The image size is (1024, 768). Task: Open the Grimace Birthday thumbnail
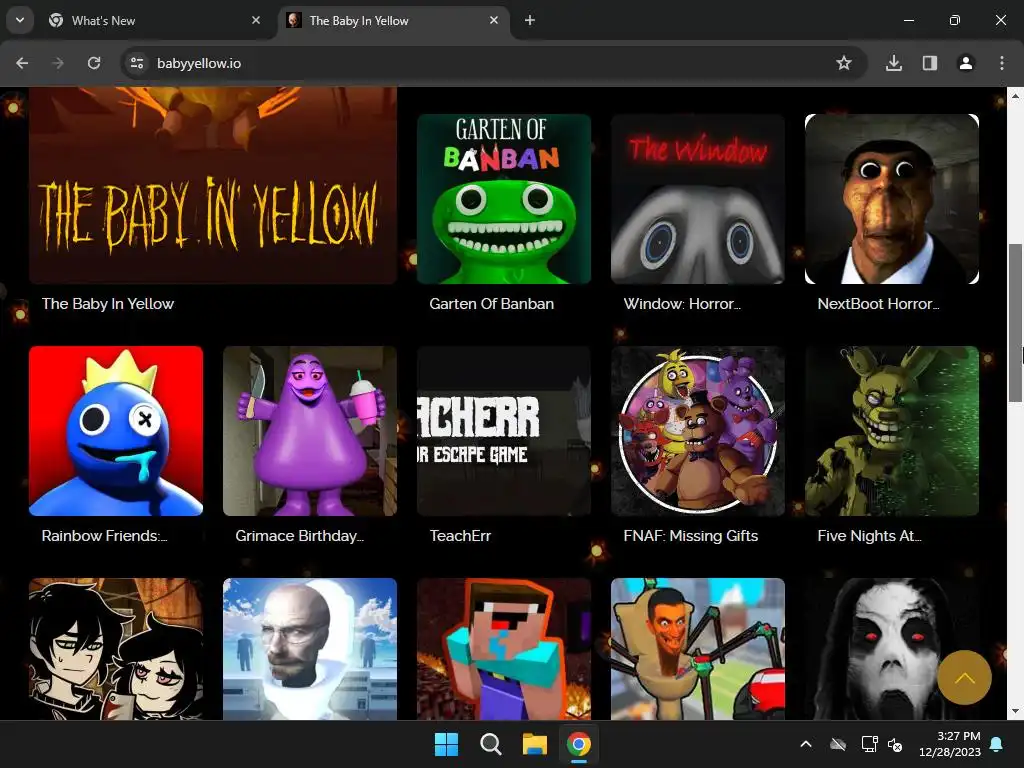310,431
